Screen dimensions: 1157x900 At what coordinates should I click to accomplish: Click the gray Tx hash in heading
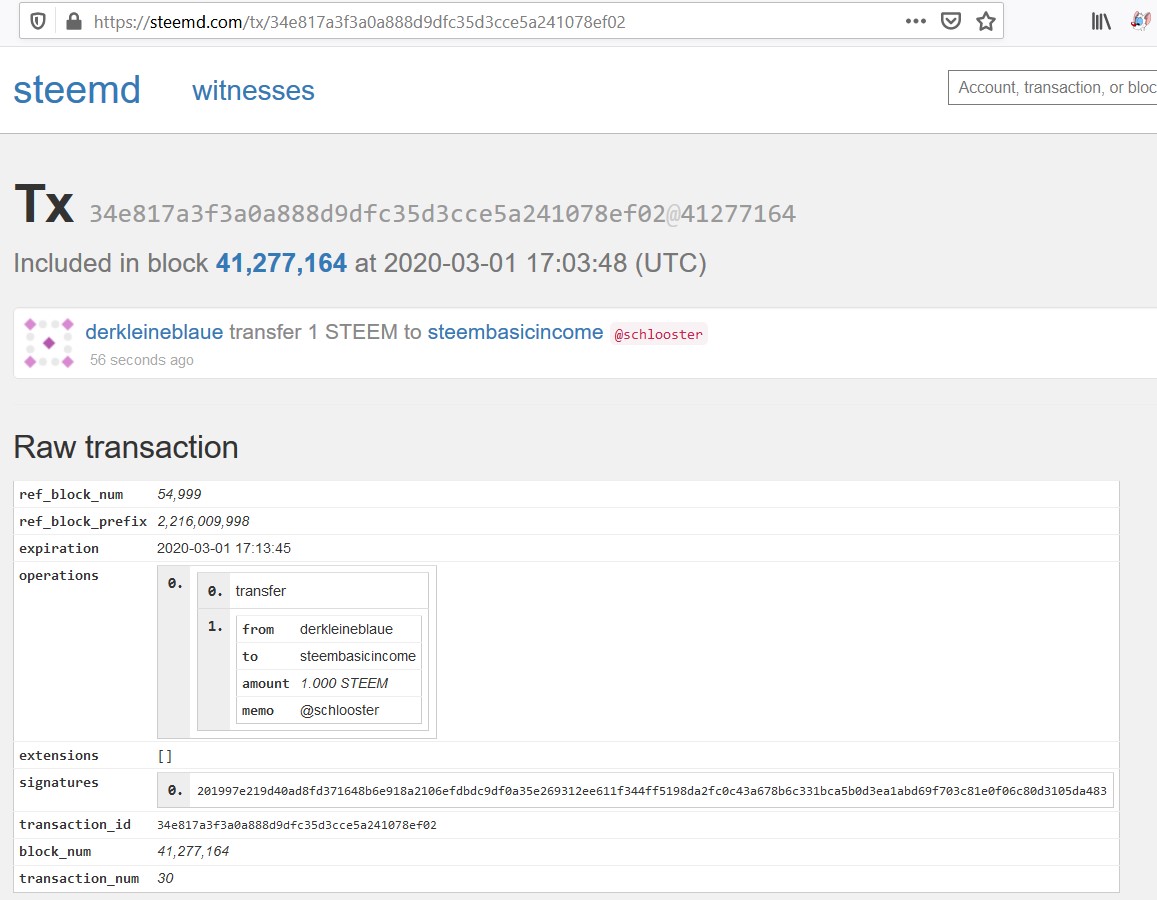click(x=377, y=214)
